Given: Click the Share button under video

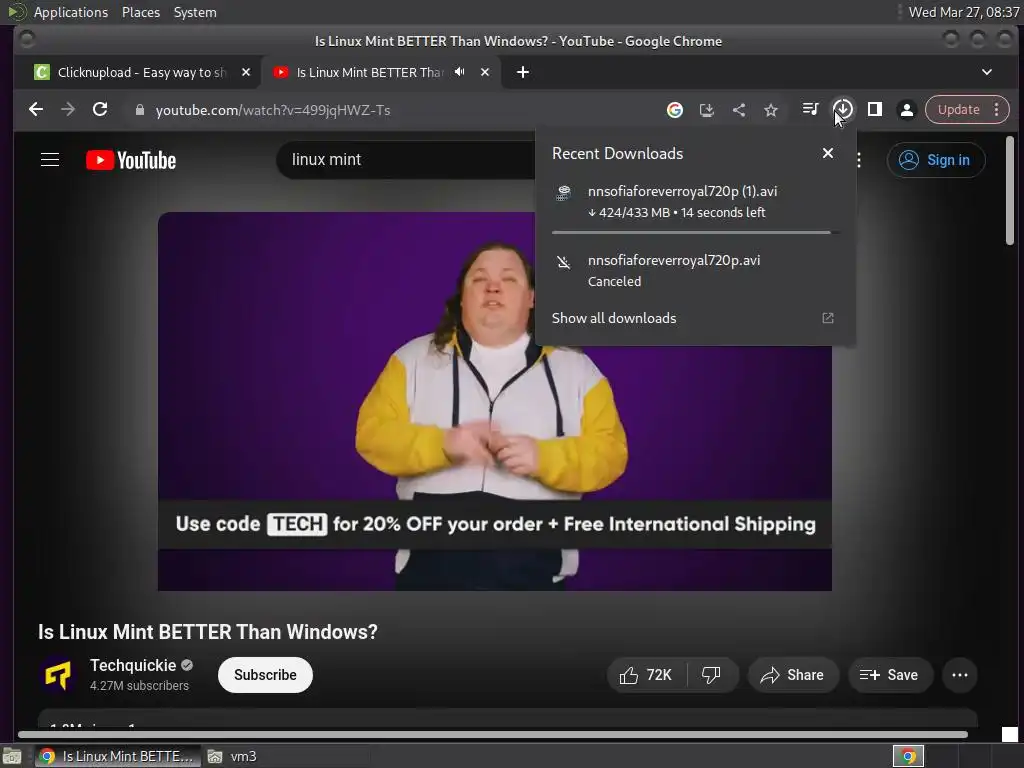Looking at the screenshot, I should (x=792, y=675).
